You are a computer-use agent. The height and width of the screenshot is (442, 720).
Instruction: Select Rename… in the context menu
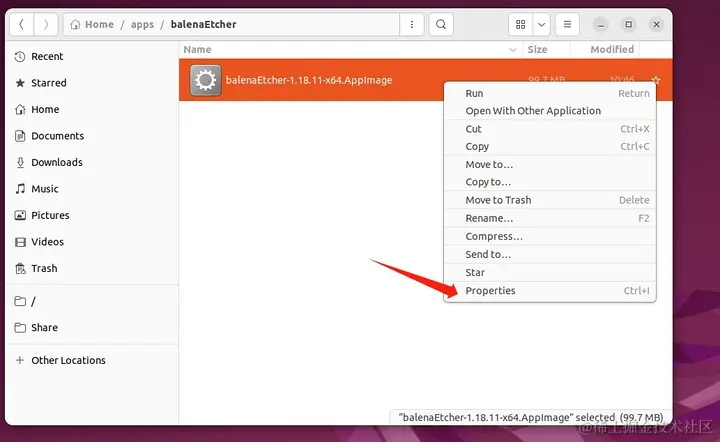point(550,218)
